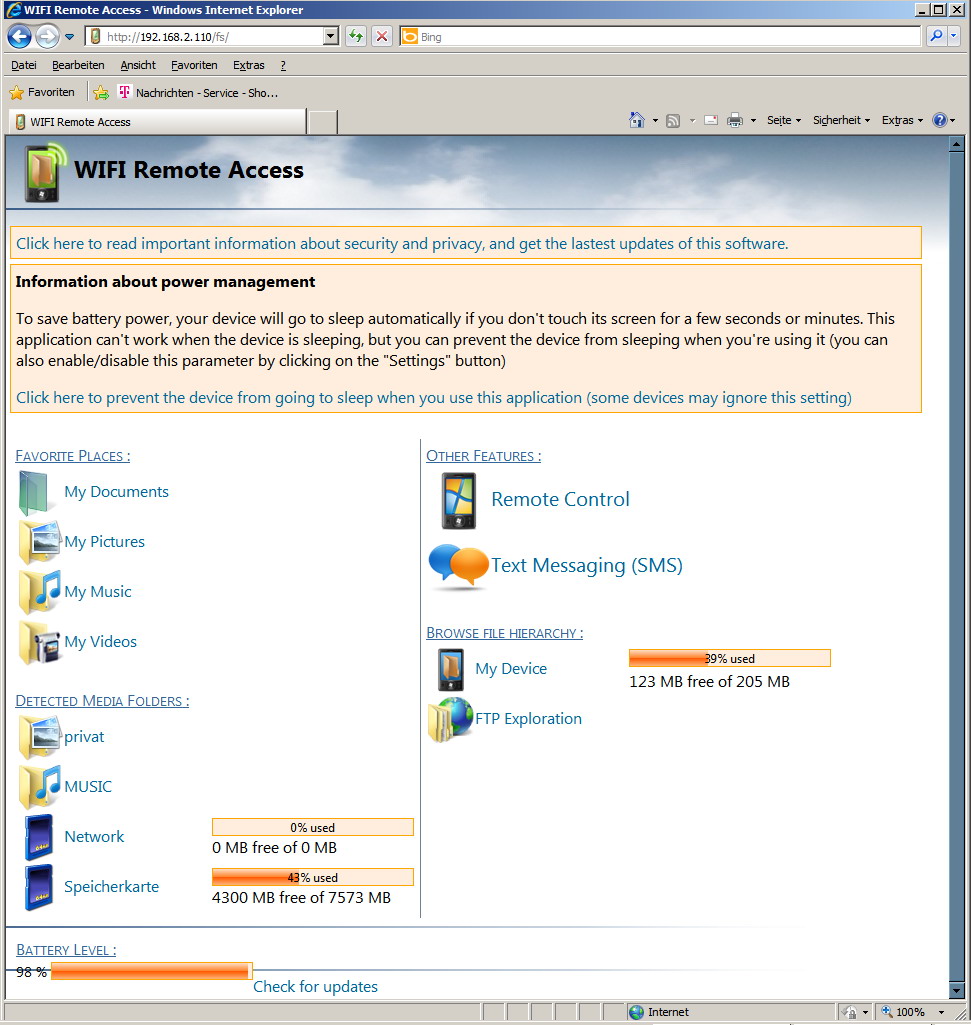This screenshot has width=971, height=1025.
Task: Click the Check for updates link
Action: (x=316, y=987)
